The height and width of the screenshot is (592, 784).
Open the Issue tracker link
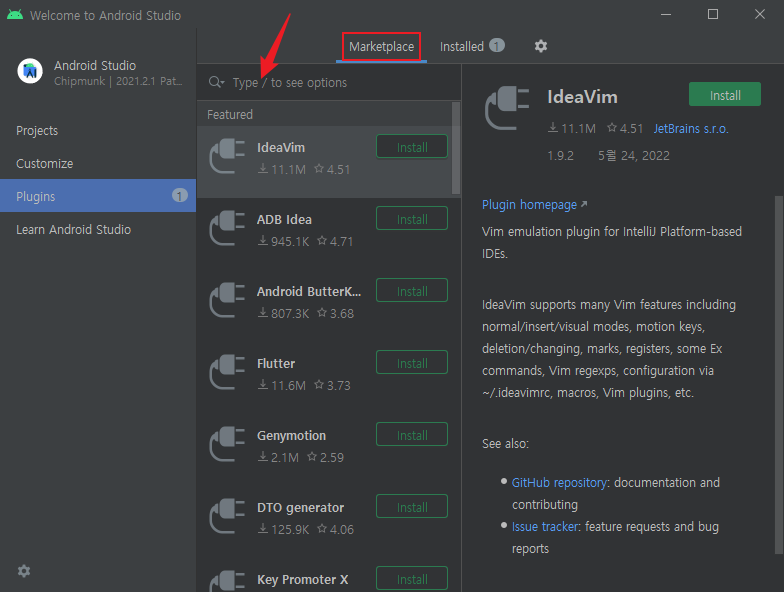point(545,526)
